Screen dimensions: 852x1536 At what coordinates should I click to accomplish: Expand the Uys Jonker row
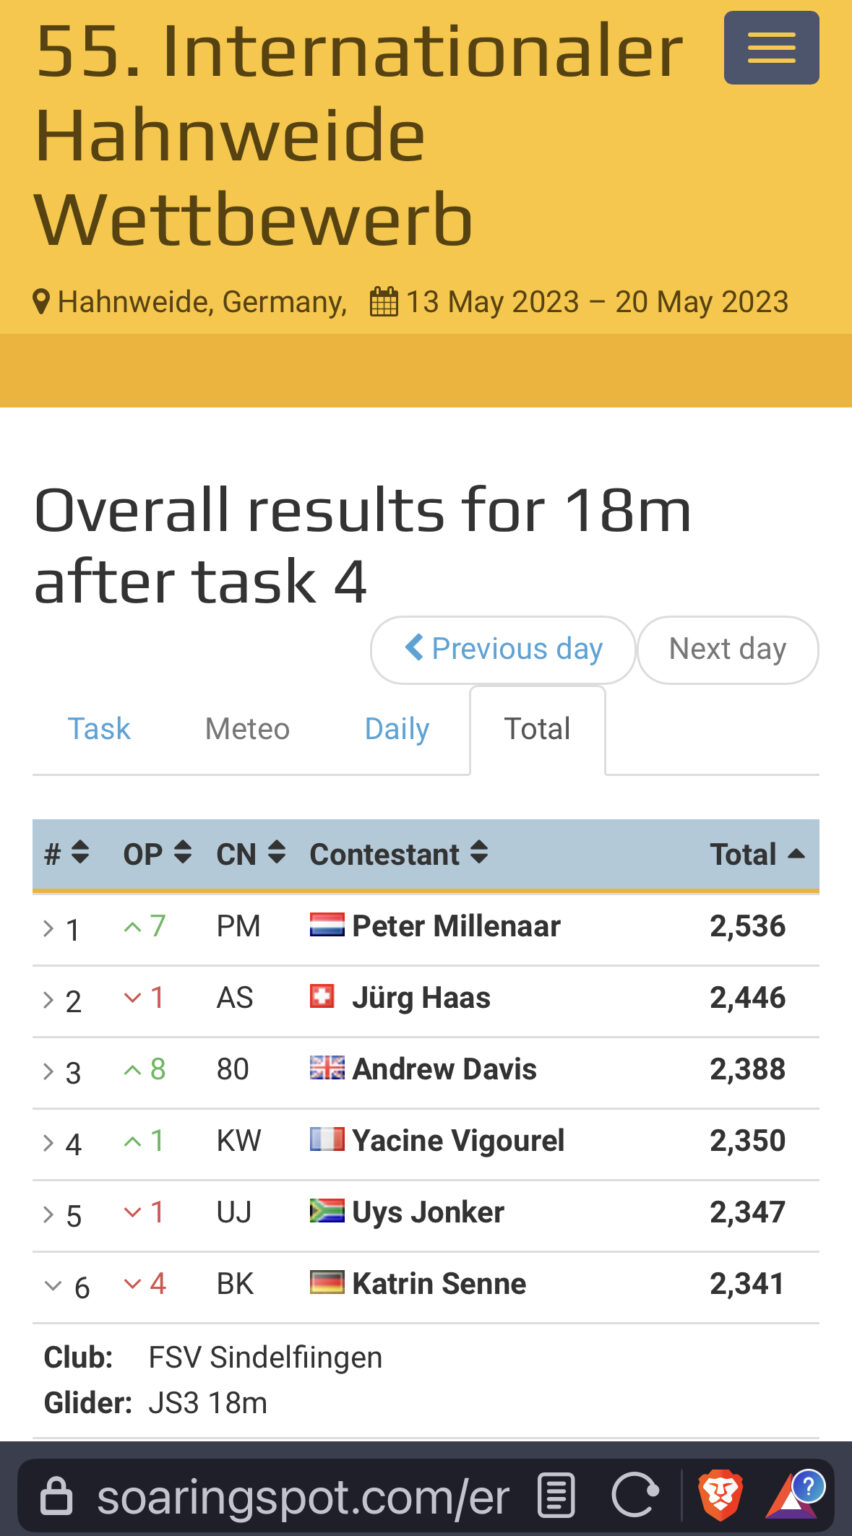tap(48, 1214)
